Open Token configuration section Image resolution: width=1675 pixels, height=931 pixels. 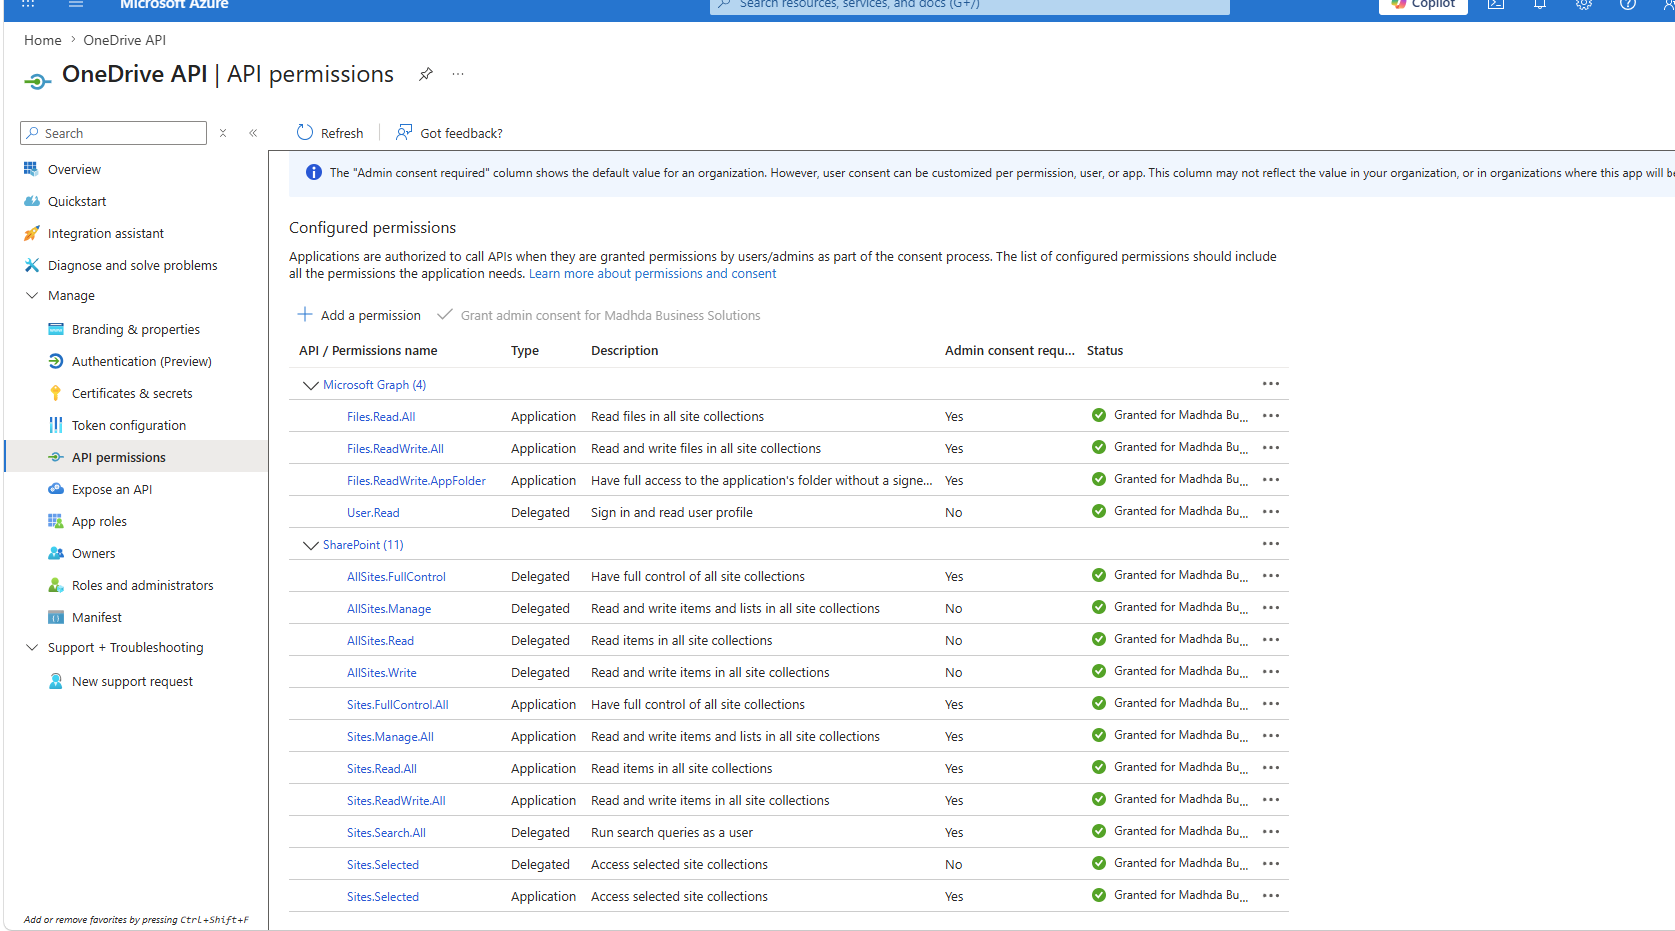(129, 425)
